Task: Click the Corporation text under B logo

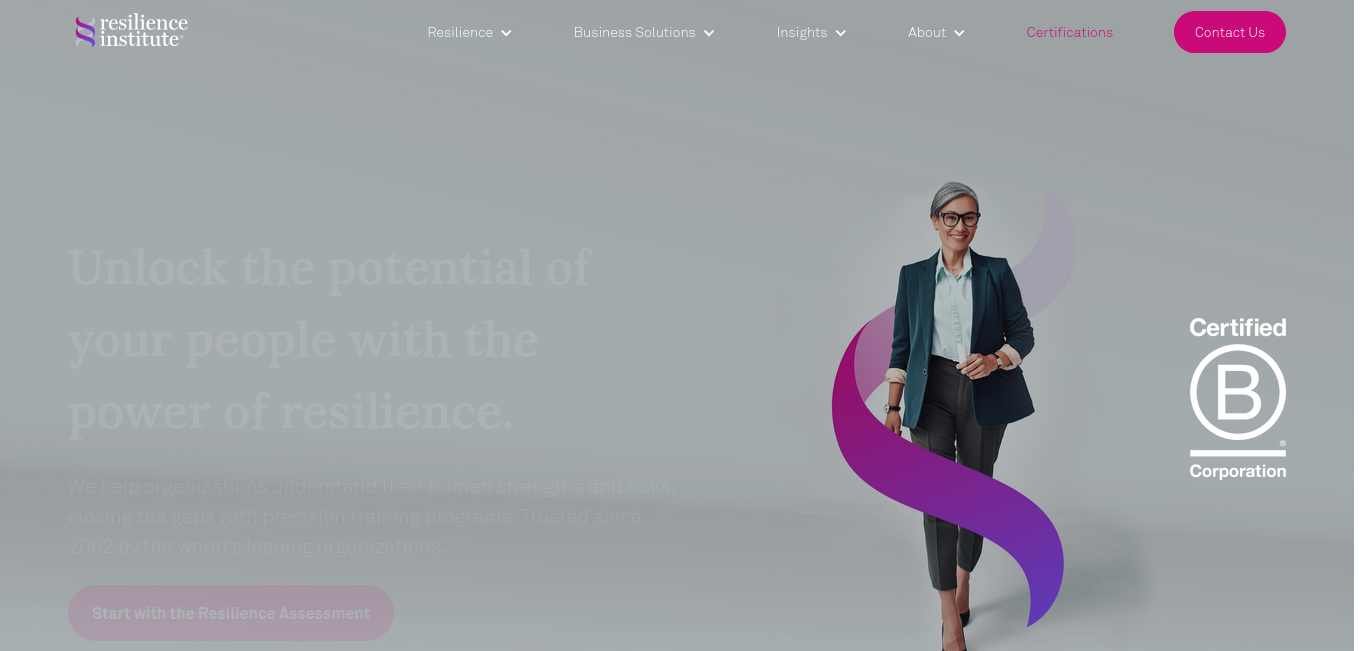Action: click(x=1238, y=471)
